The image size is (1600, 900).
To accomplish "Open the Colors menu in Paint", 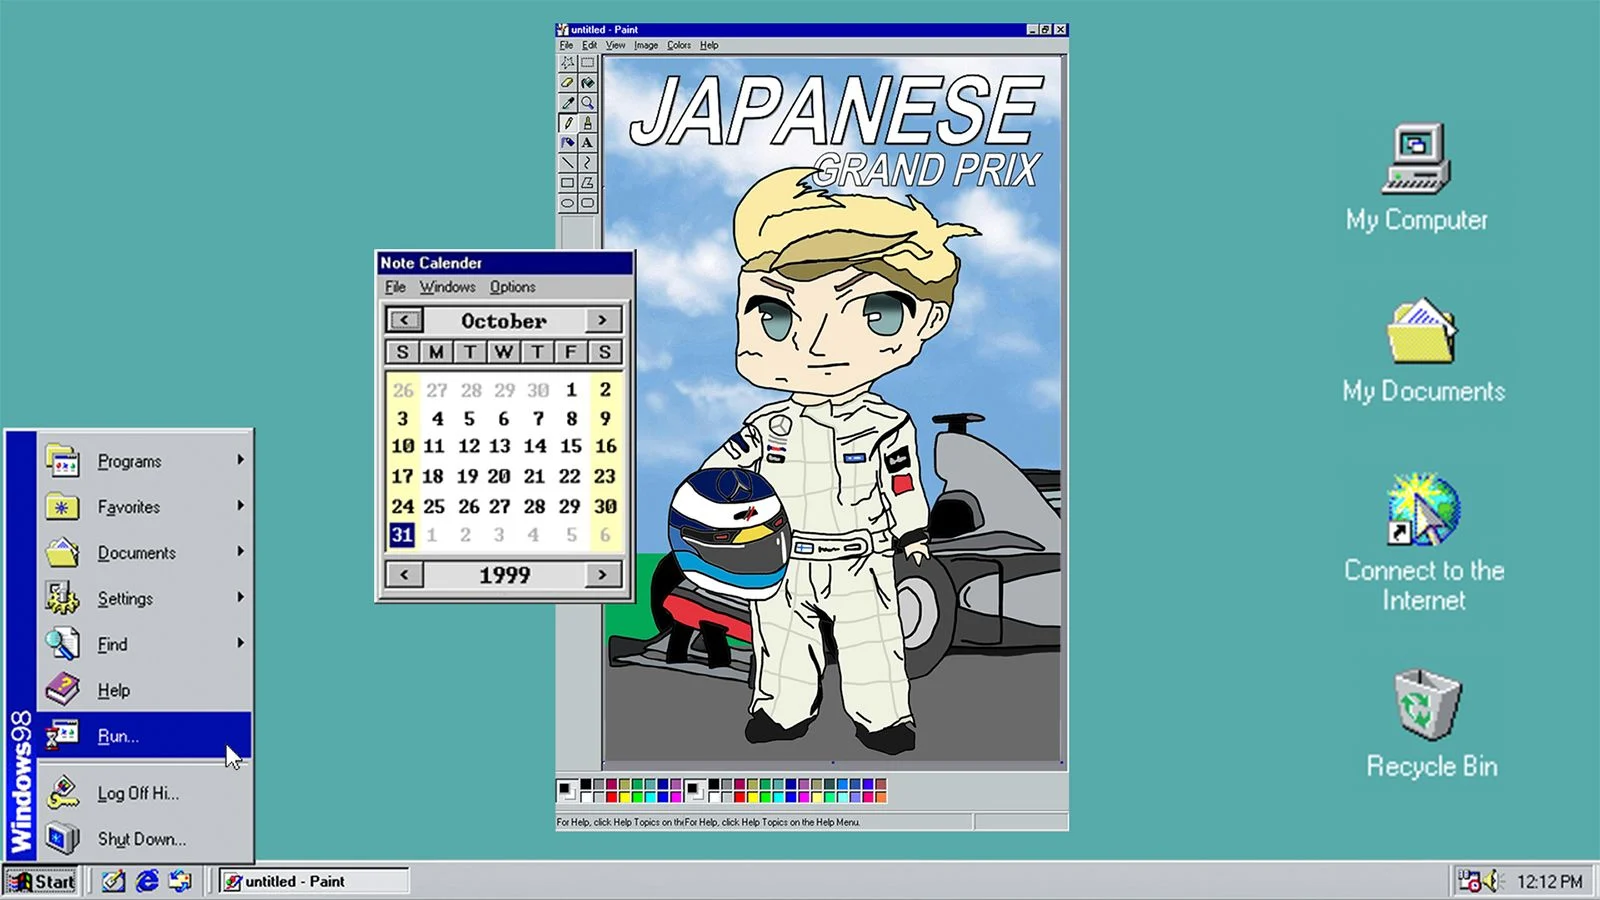I will click(x=679, y=45).
